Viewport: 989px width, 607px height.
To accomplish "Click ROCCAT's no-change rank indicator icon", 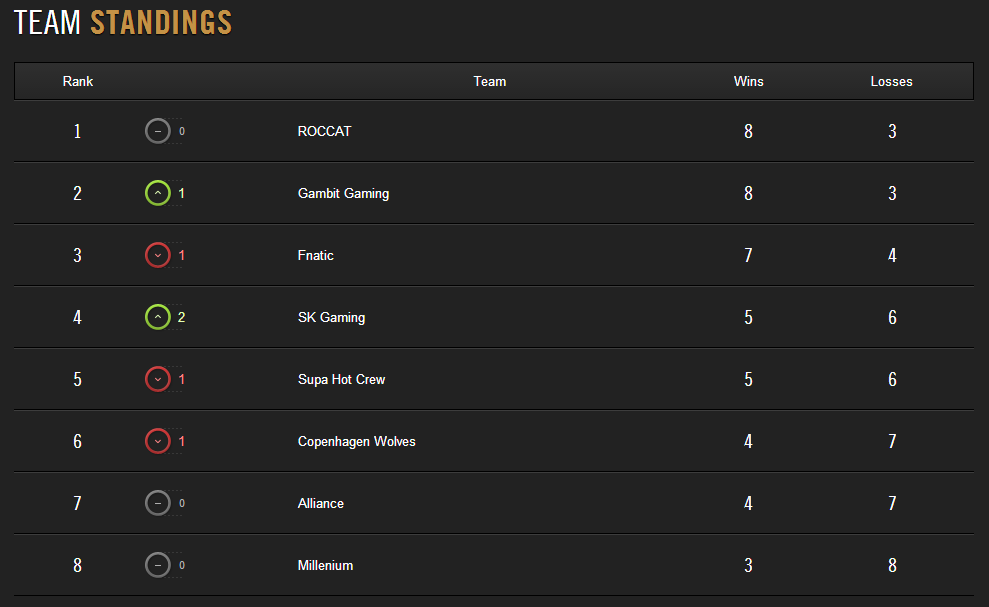I will point(158,131).
